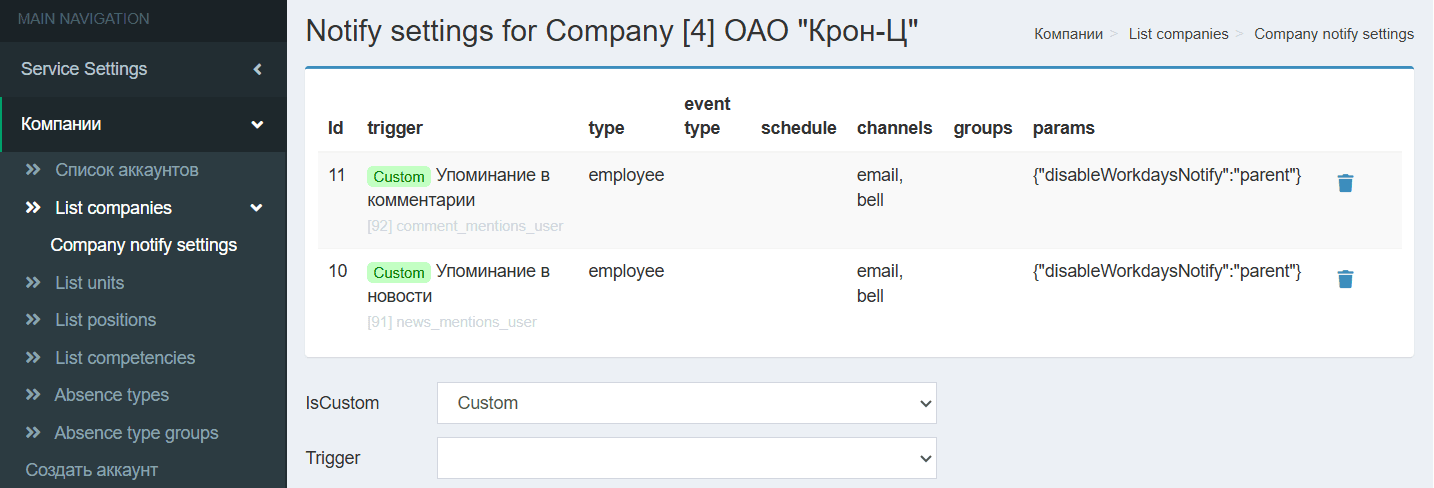Go to Создать аккаунт in sidebar
Viewport: 1434px width, 488px height.
click(92, 470)
